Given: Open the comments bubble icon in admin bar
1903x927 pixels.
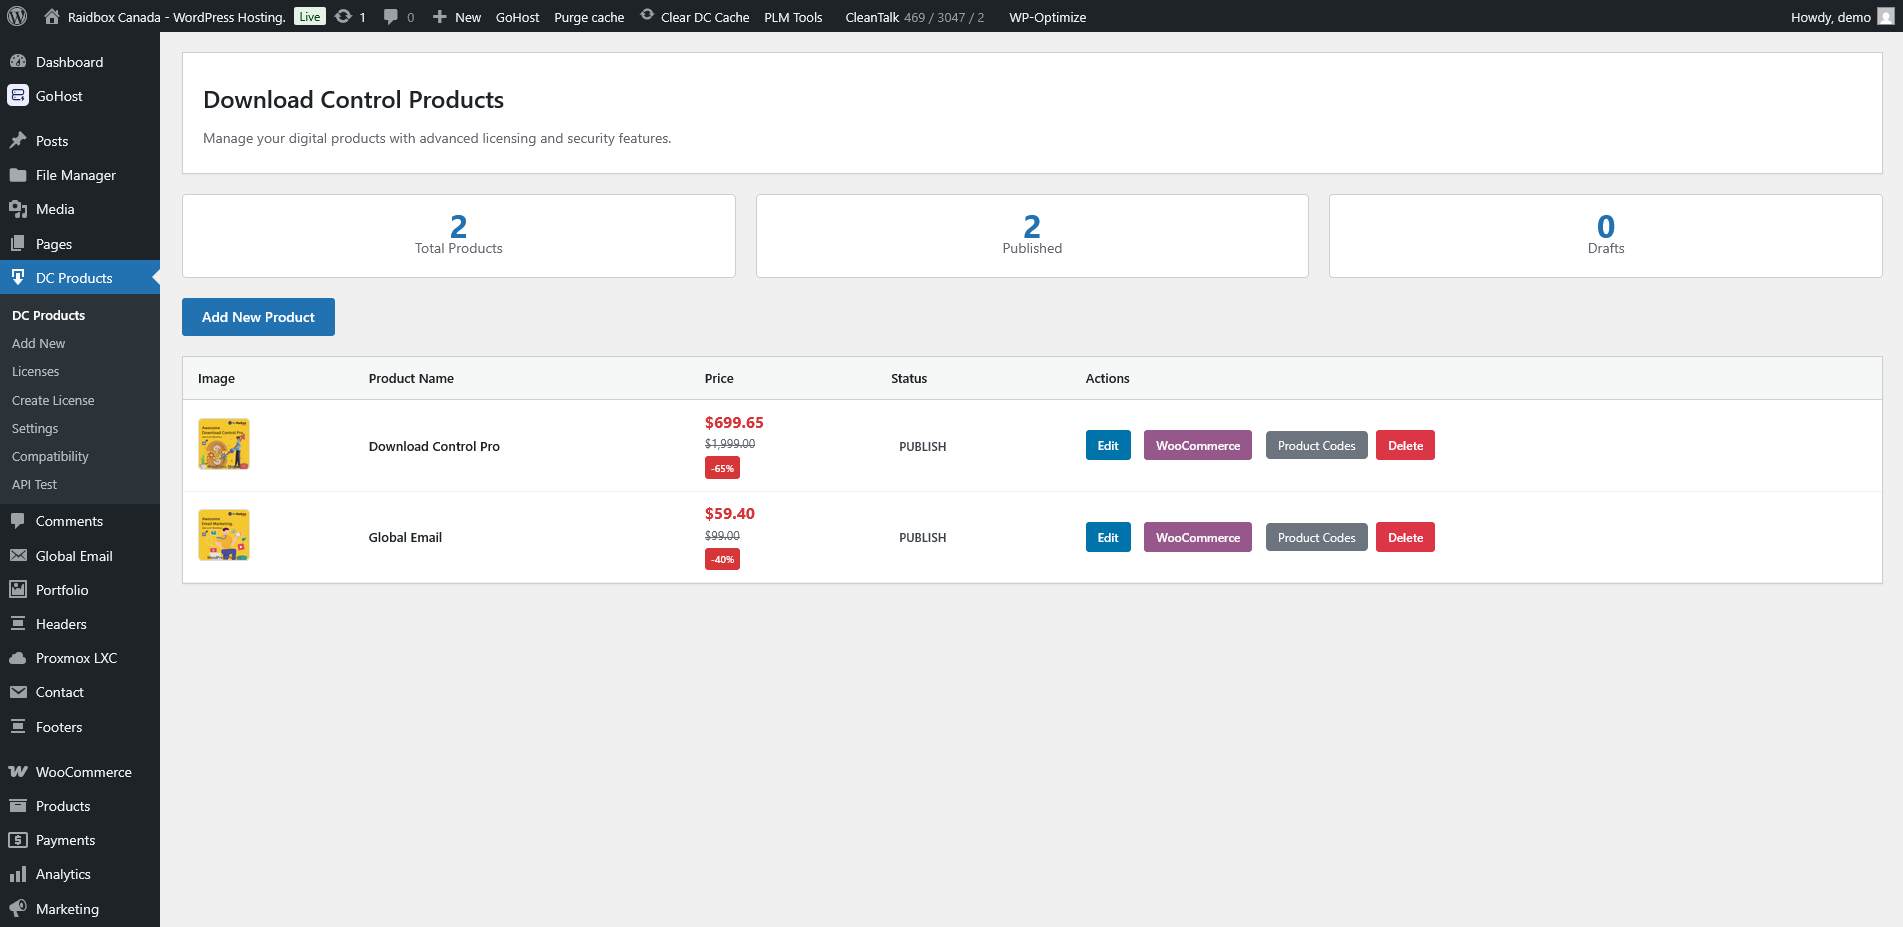Looking at the screenshot, I should pos(391,16).
